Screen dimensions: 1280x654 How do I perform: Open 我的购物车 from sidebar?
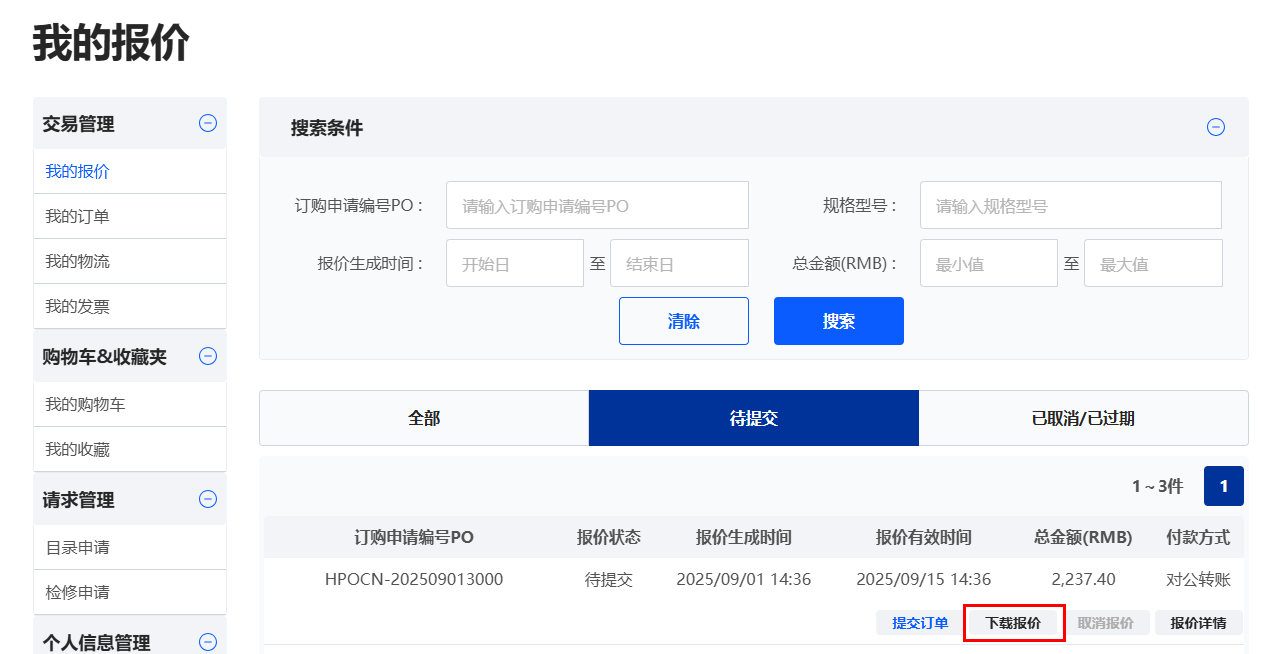(x=85, y=405)
